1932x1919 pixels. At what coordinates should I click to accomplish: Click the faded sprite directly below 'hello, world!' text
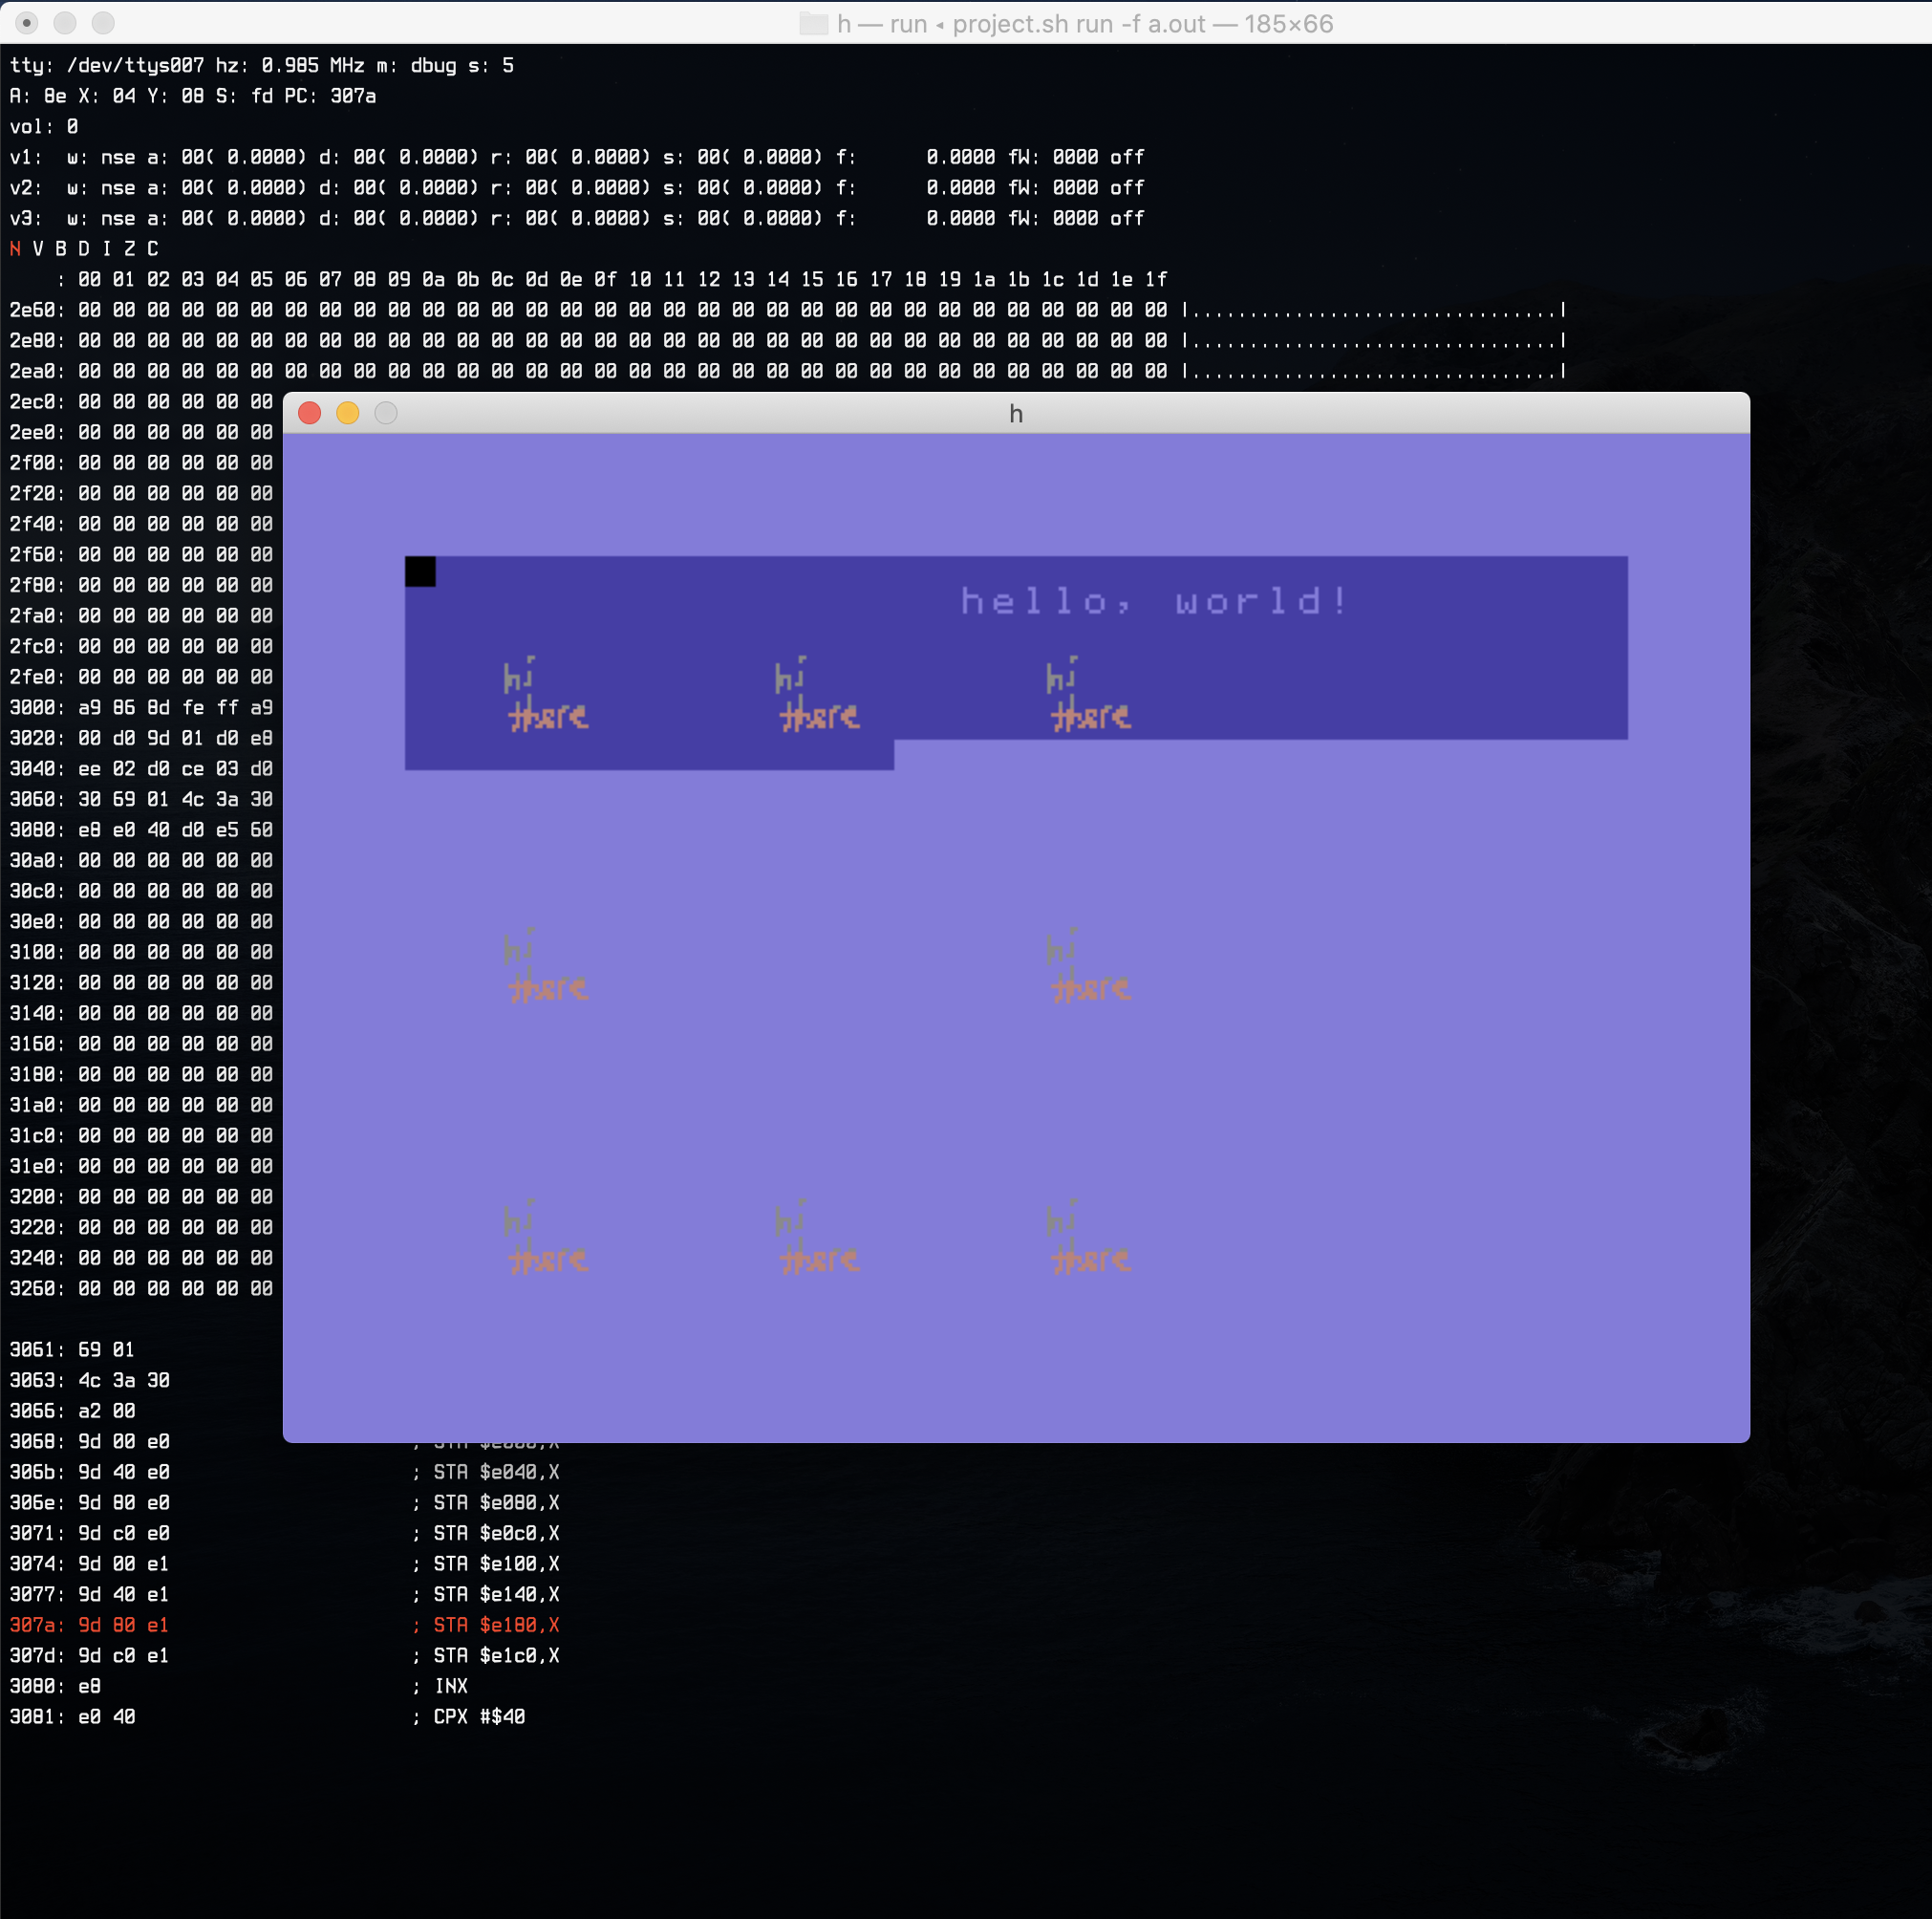[1089, 967]
